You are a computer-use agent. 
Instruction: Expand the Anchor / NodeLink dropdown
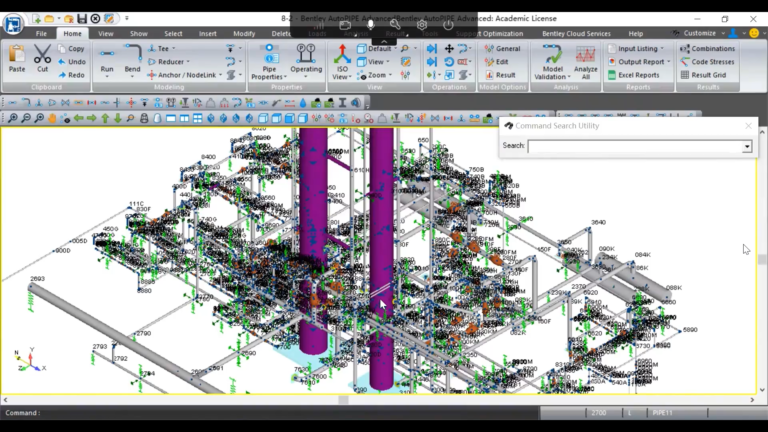221,75
